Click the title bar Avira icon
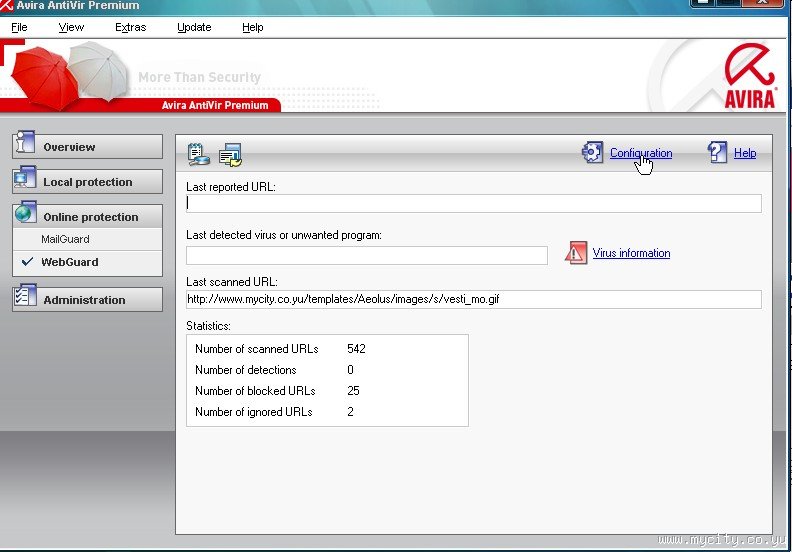 (x=6, y=5)
